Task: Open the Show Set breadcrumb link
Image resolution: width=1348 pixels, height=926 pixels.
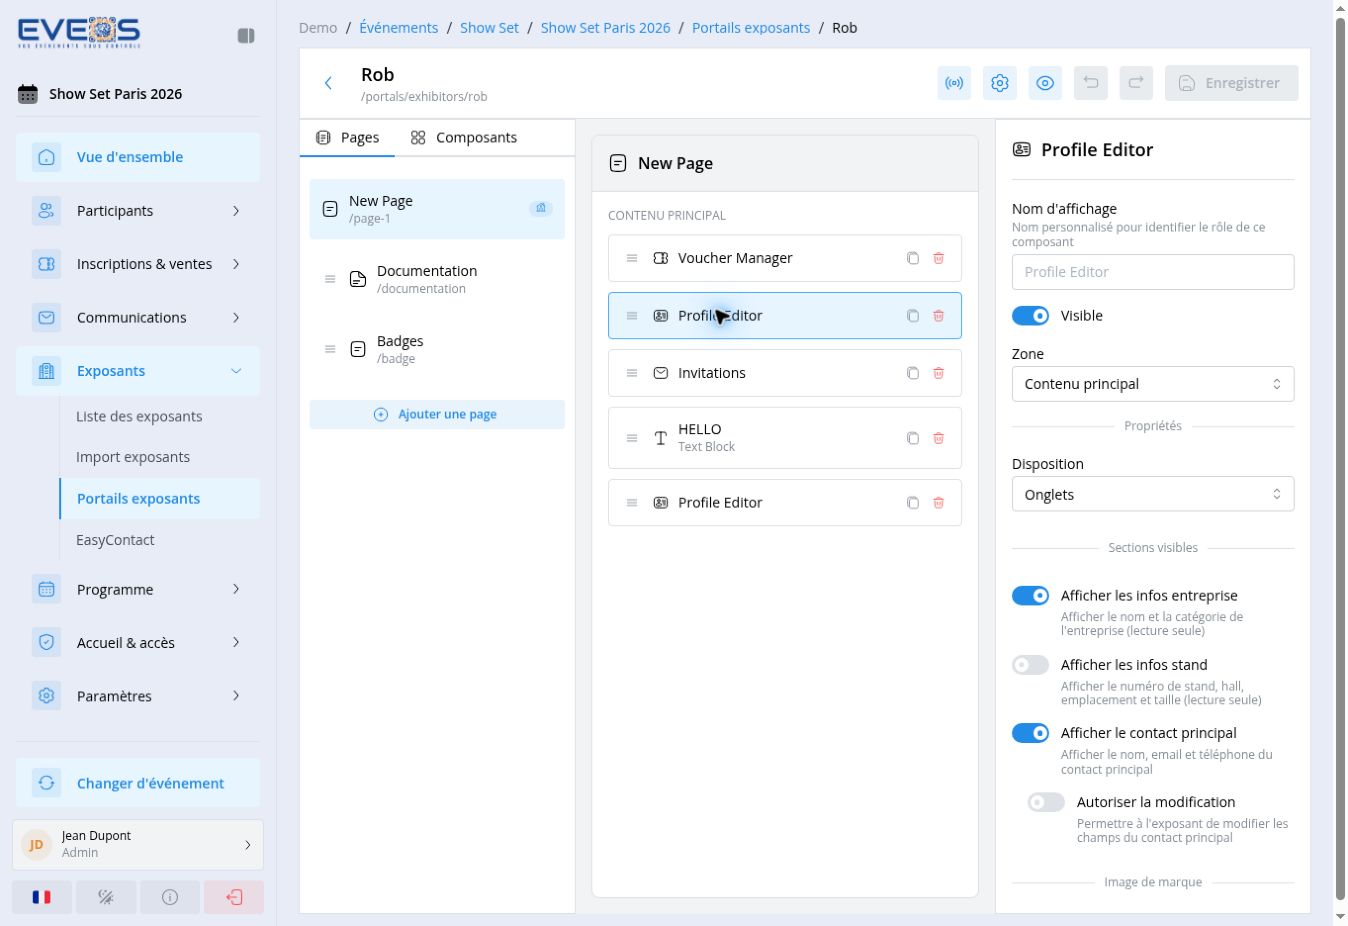Action: tap(489, 28)
